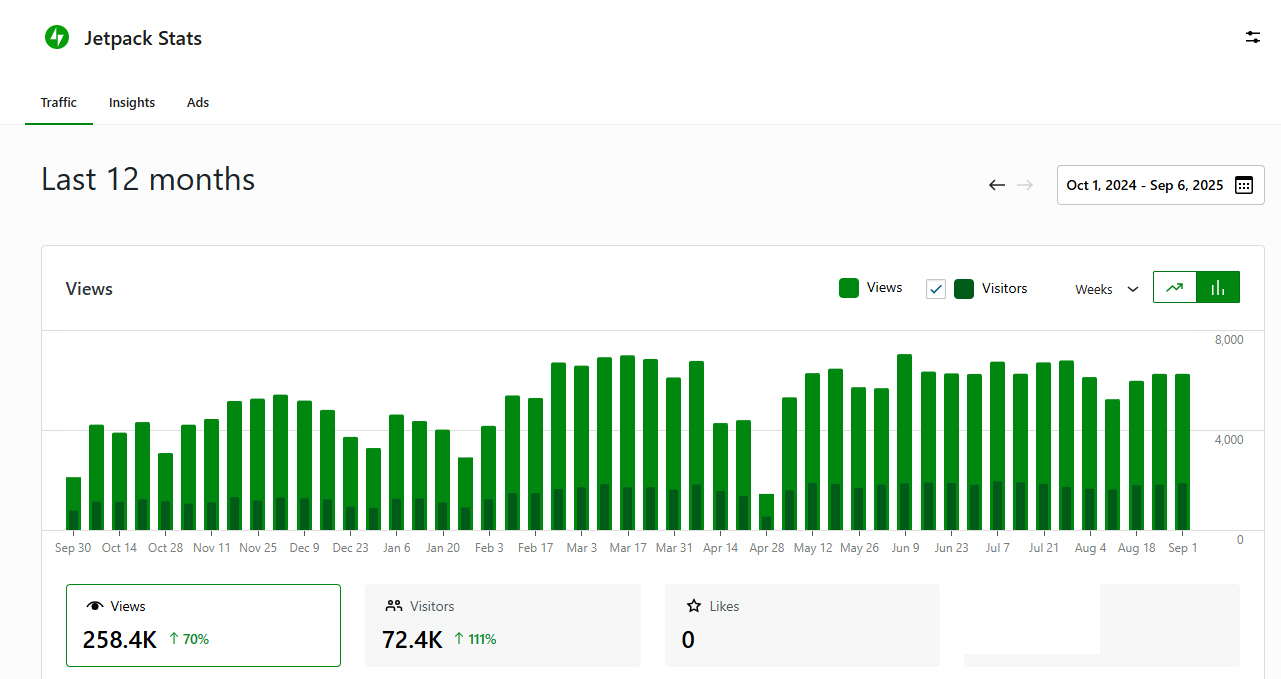Click the eye icon in Views card
The image size is (1281, 679).
(96, 606)
